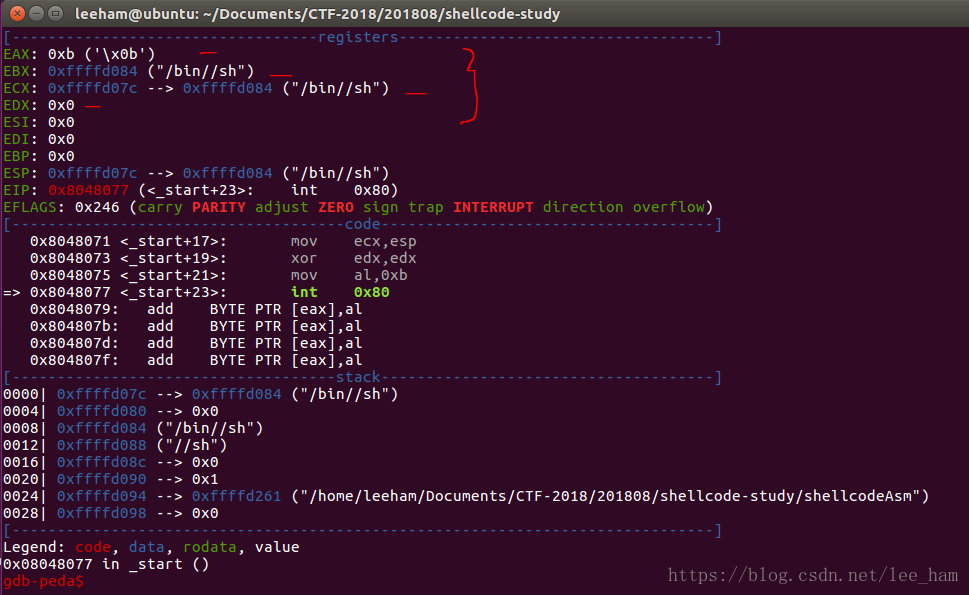Image resolution: width=969 pixels, height=595 pixels.
Task: Click the INTERRUPT flag text
Action: 493,207
